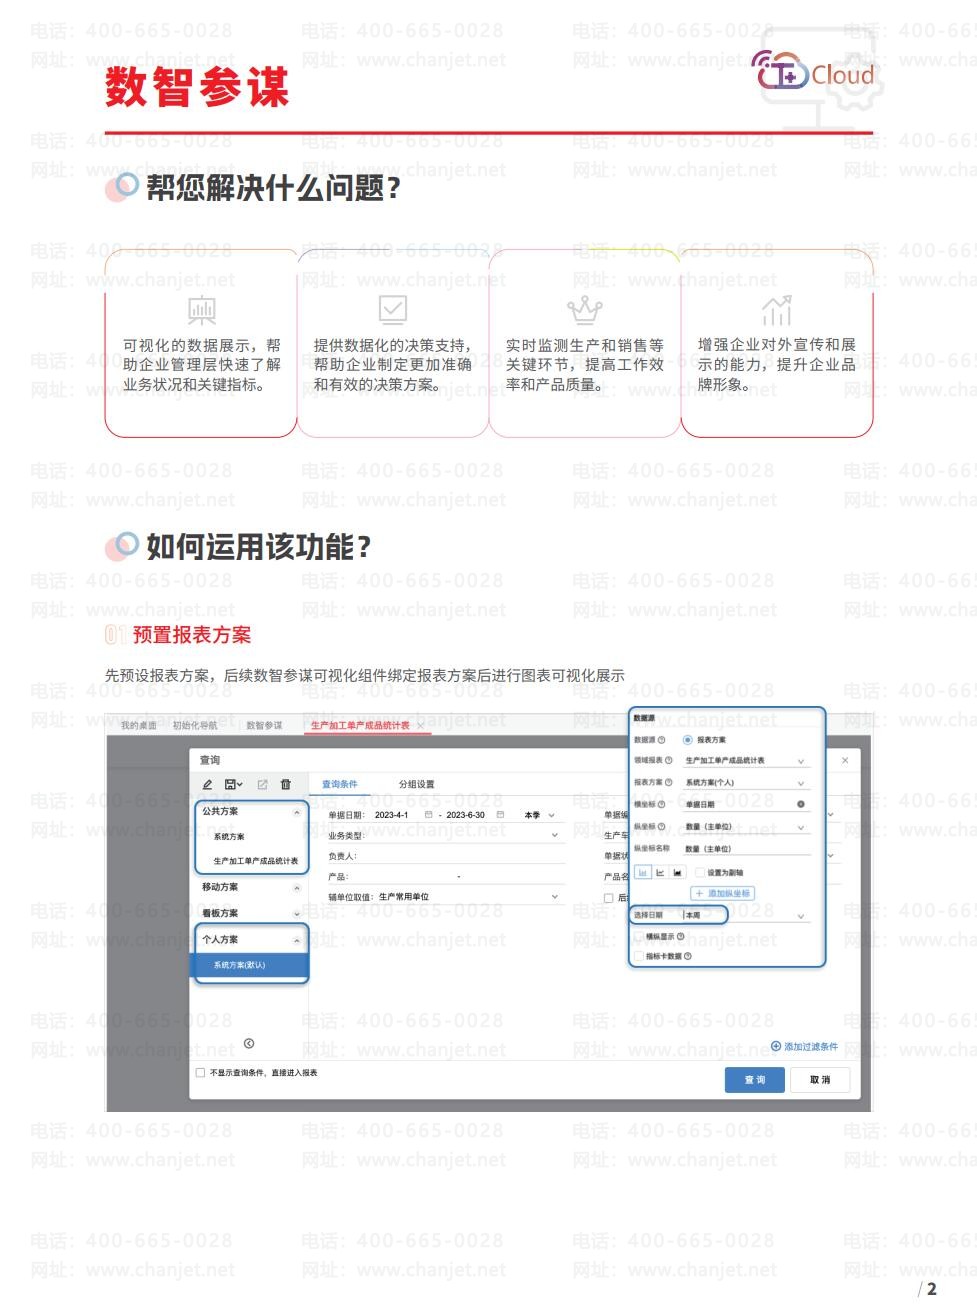Click the start date calendar icon after 2023-4-1
The height and width of the screenshot is (1307, 977).
[429, 815]
